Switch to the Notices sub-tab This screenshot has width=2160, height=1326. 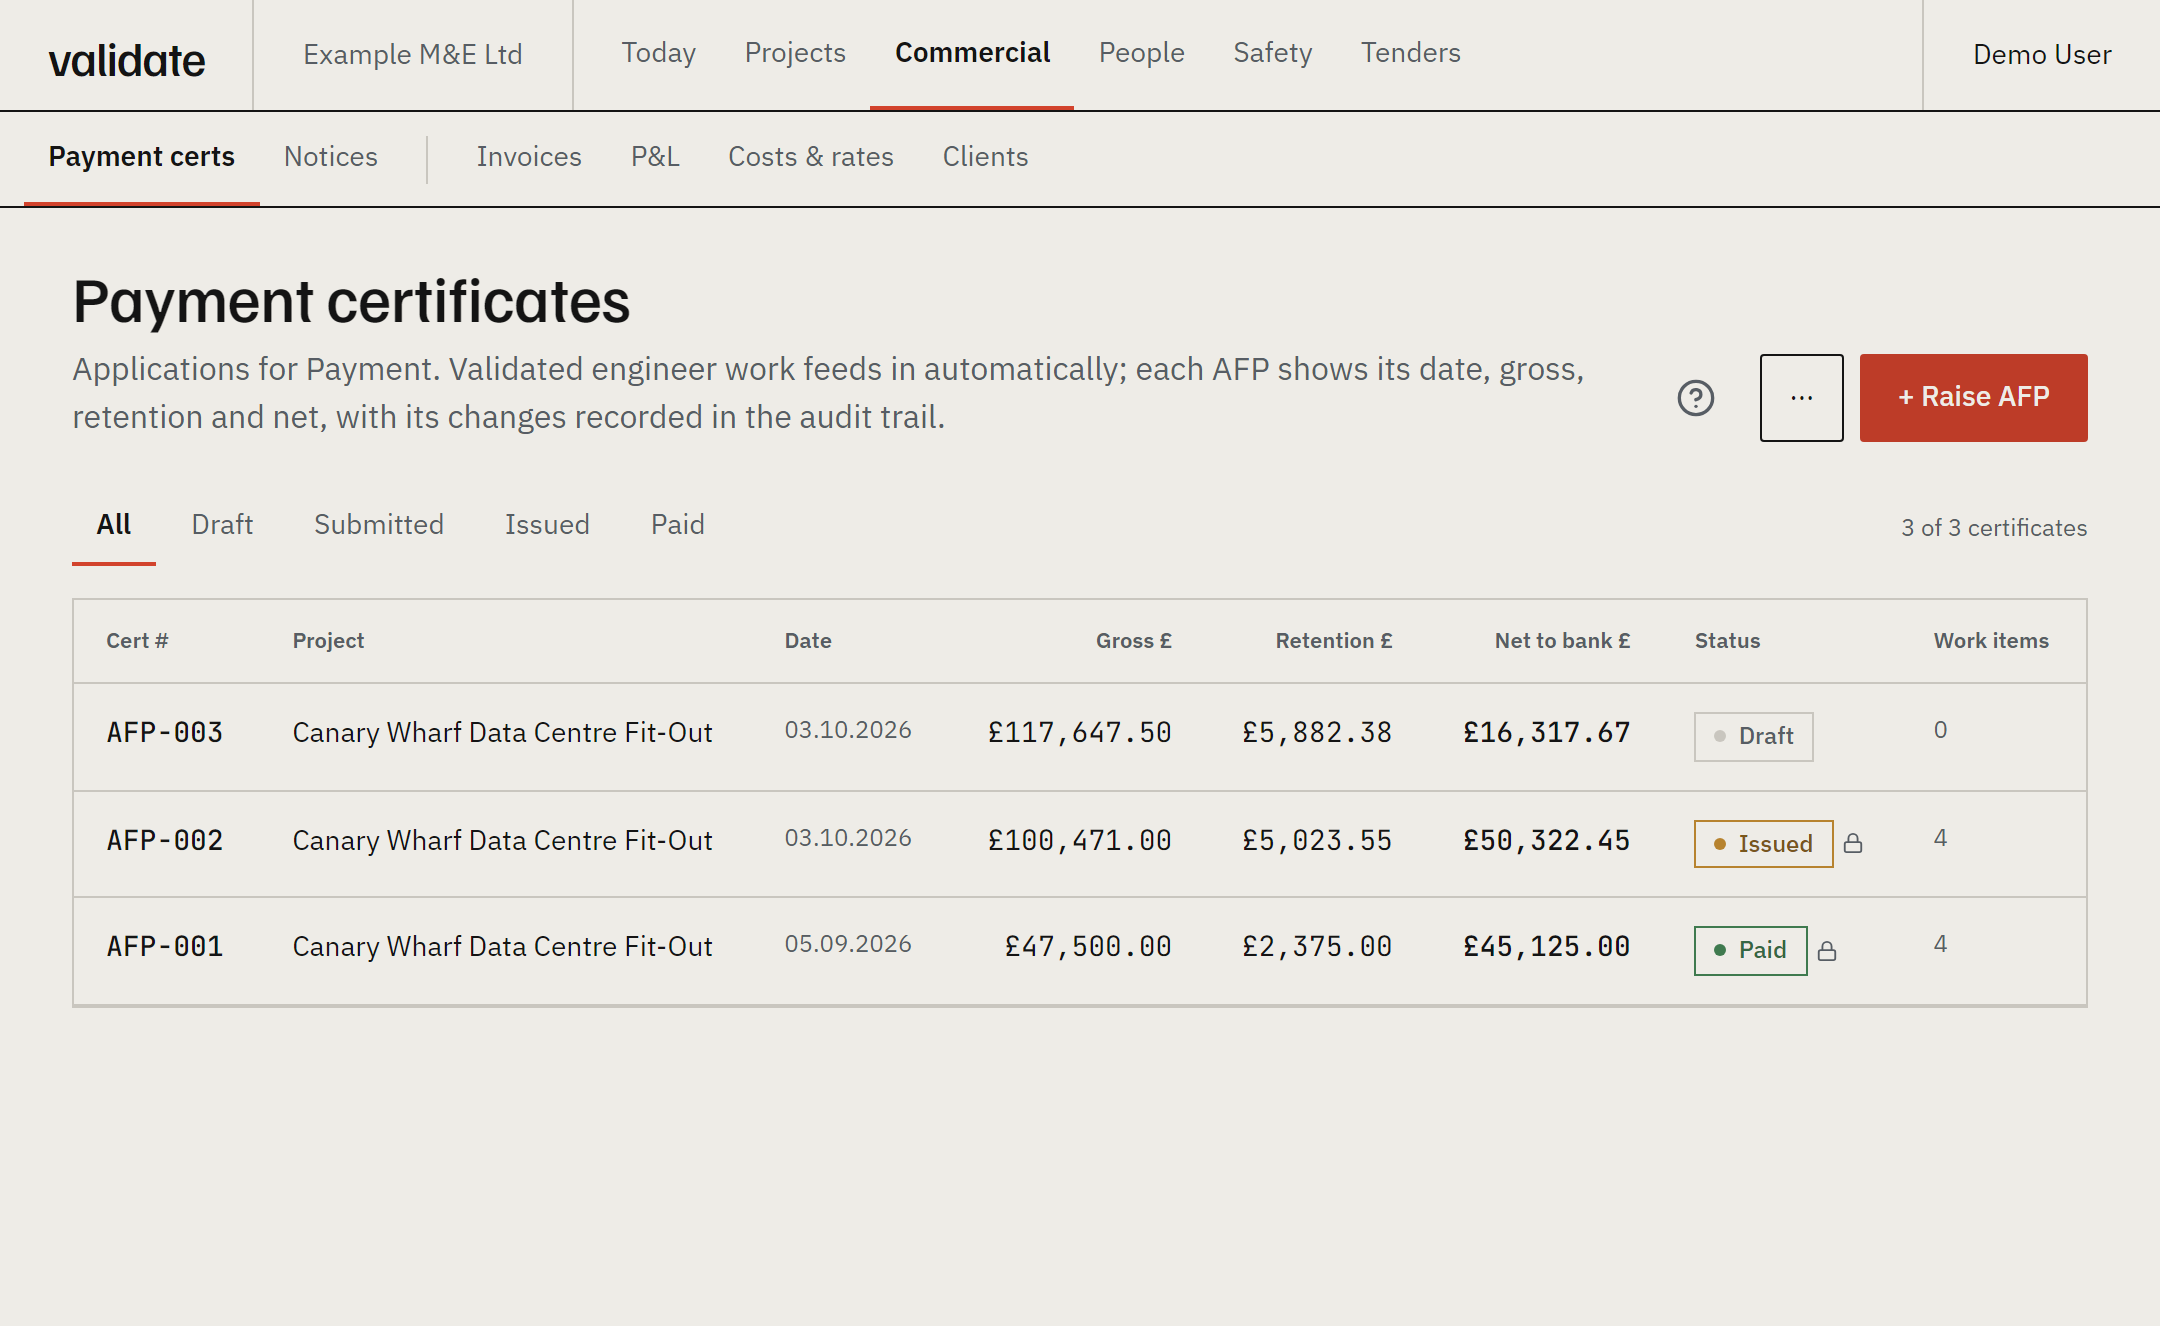click(x=331, y=157)
